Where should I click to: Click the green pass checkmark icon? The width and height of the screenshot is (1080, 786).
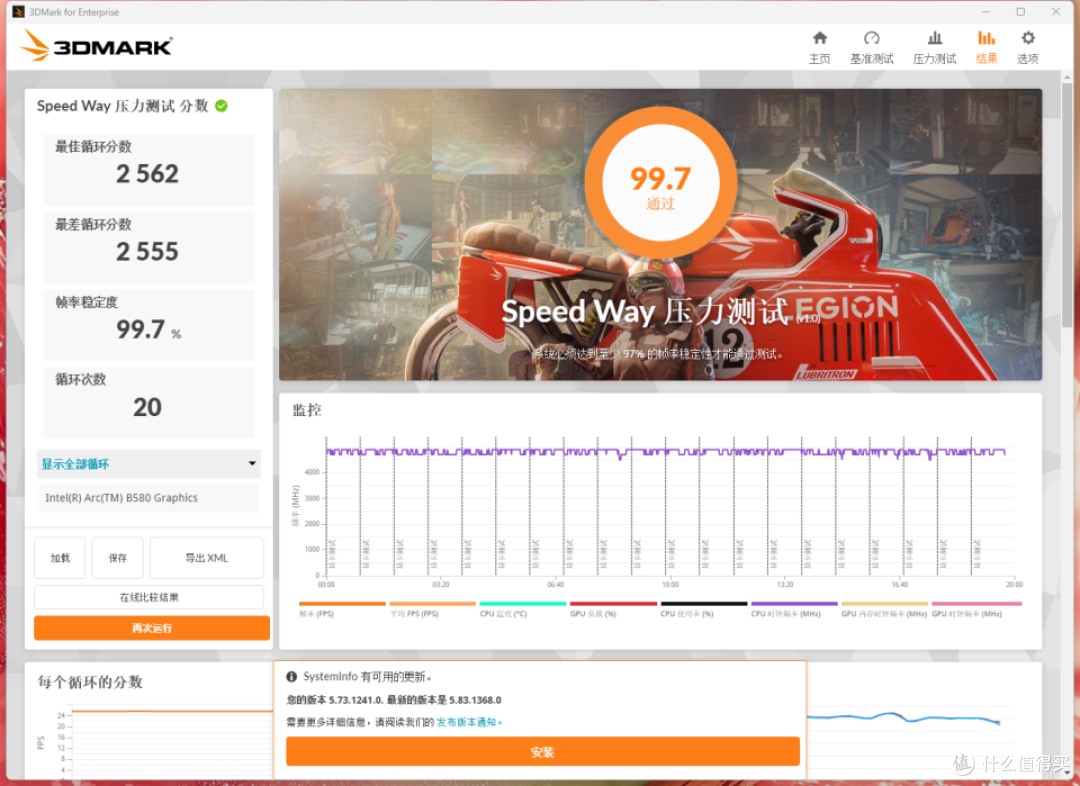221,105
